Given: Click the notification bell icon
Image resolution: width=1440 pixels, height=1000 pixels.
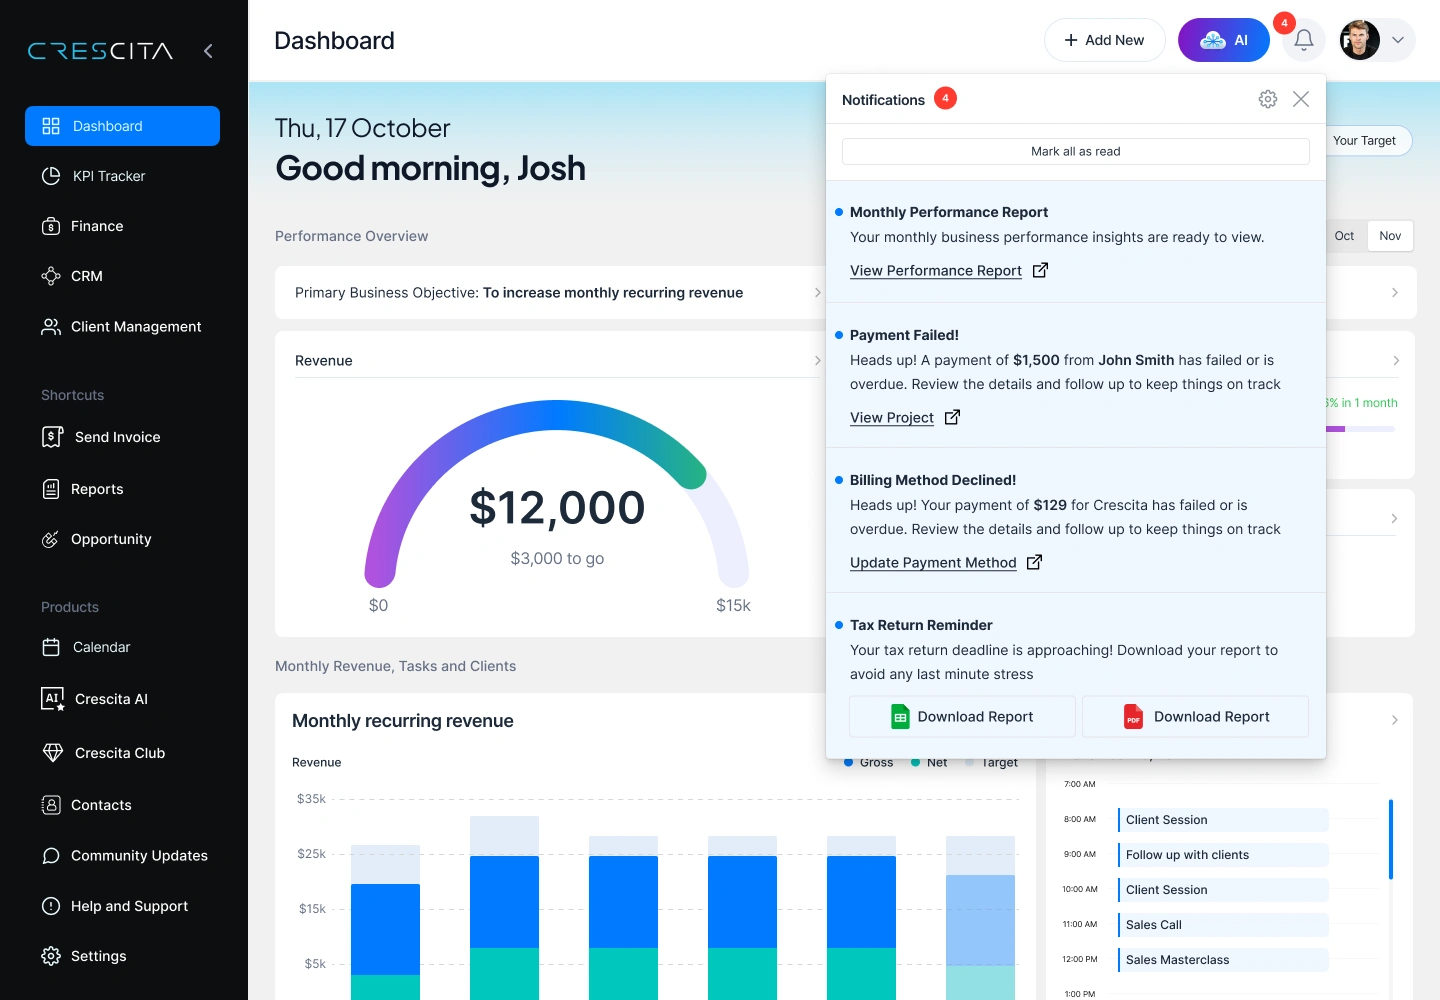Looking at the screenshot, I should (x=1303, y=39).
